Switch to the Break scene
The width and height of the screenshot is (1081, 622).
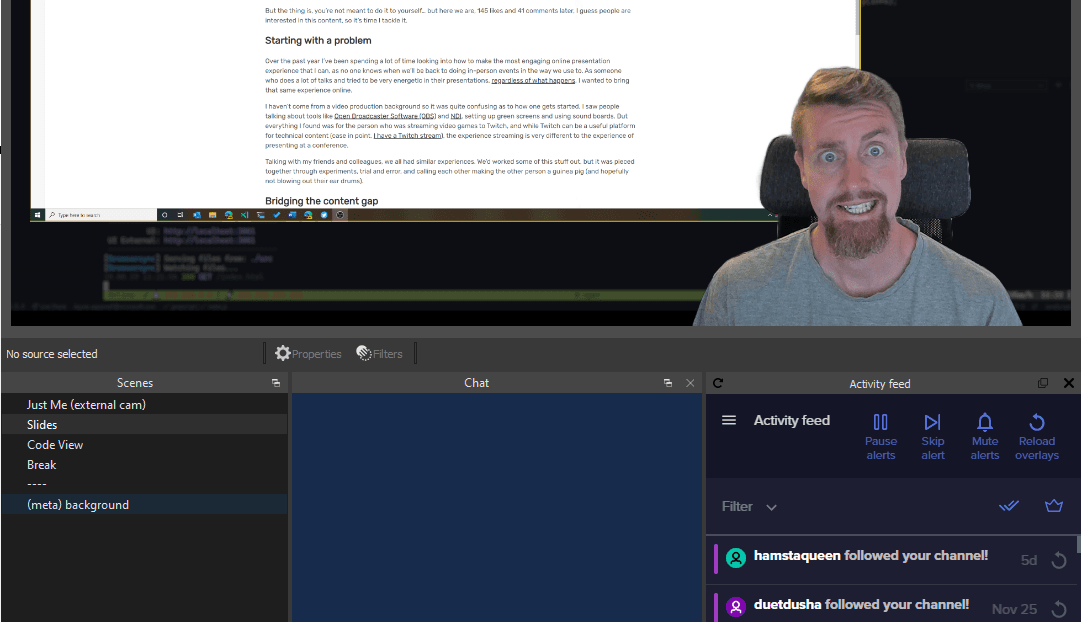[41, 464]
